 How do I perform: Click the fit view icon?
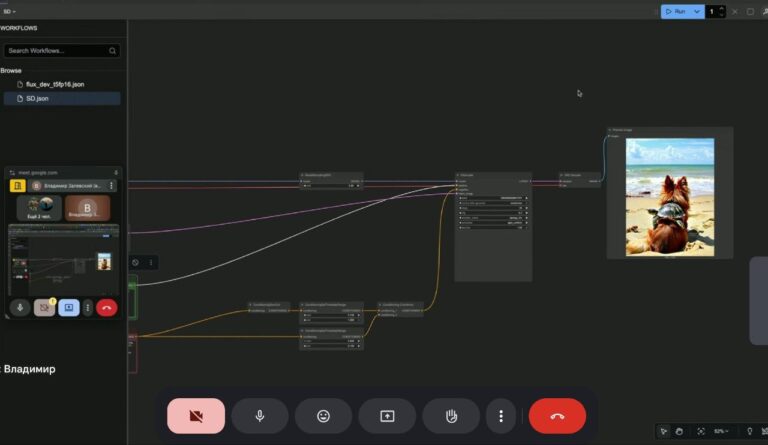[700, 431]
